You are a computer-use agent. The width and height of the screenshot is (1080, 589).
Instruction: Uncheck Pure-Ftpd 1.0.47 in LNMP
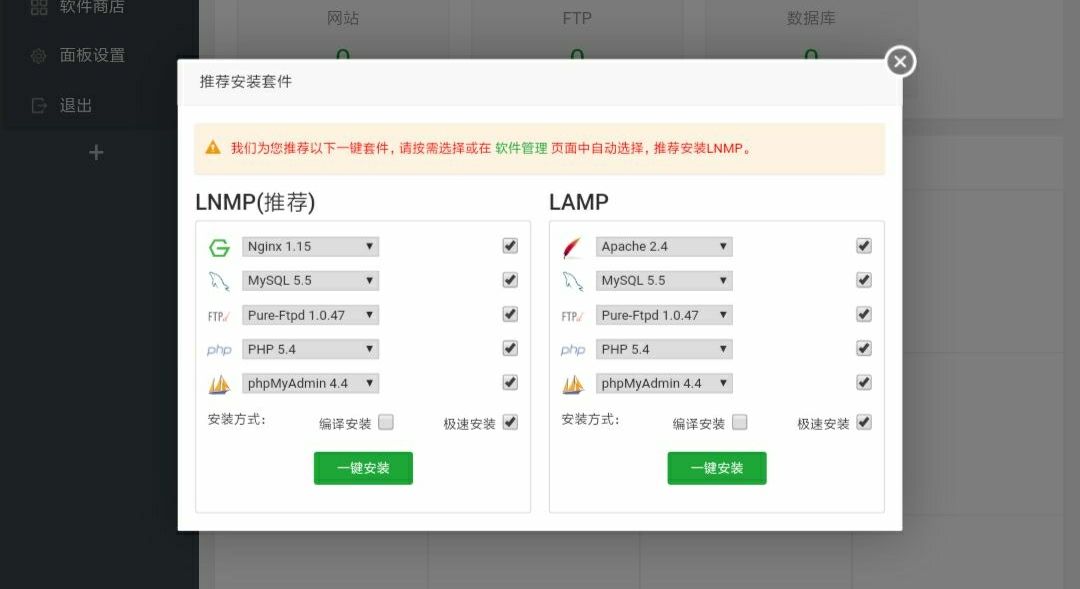[510, 314]
